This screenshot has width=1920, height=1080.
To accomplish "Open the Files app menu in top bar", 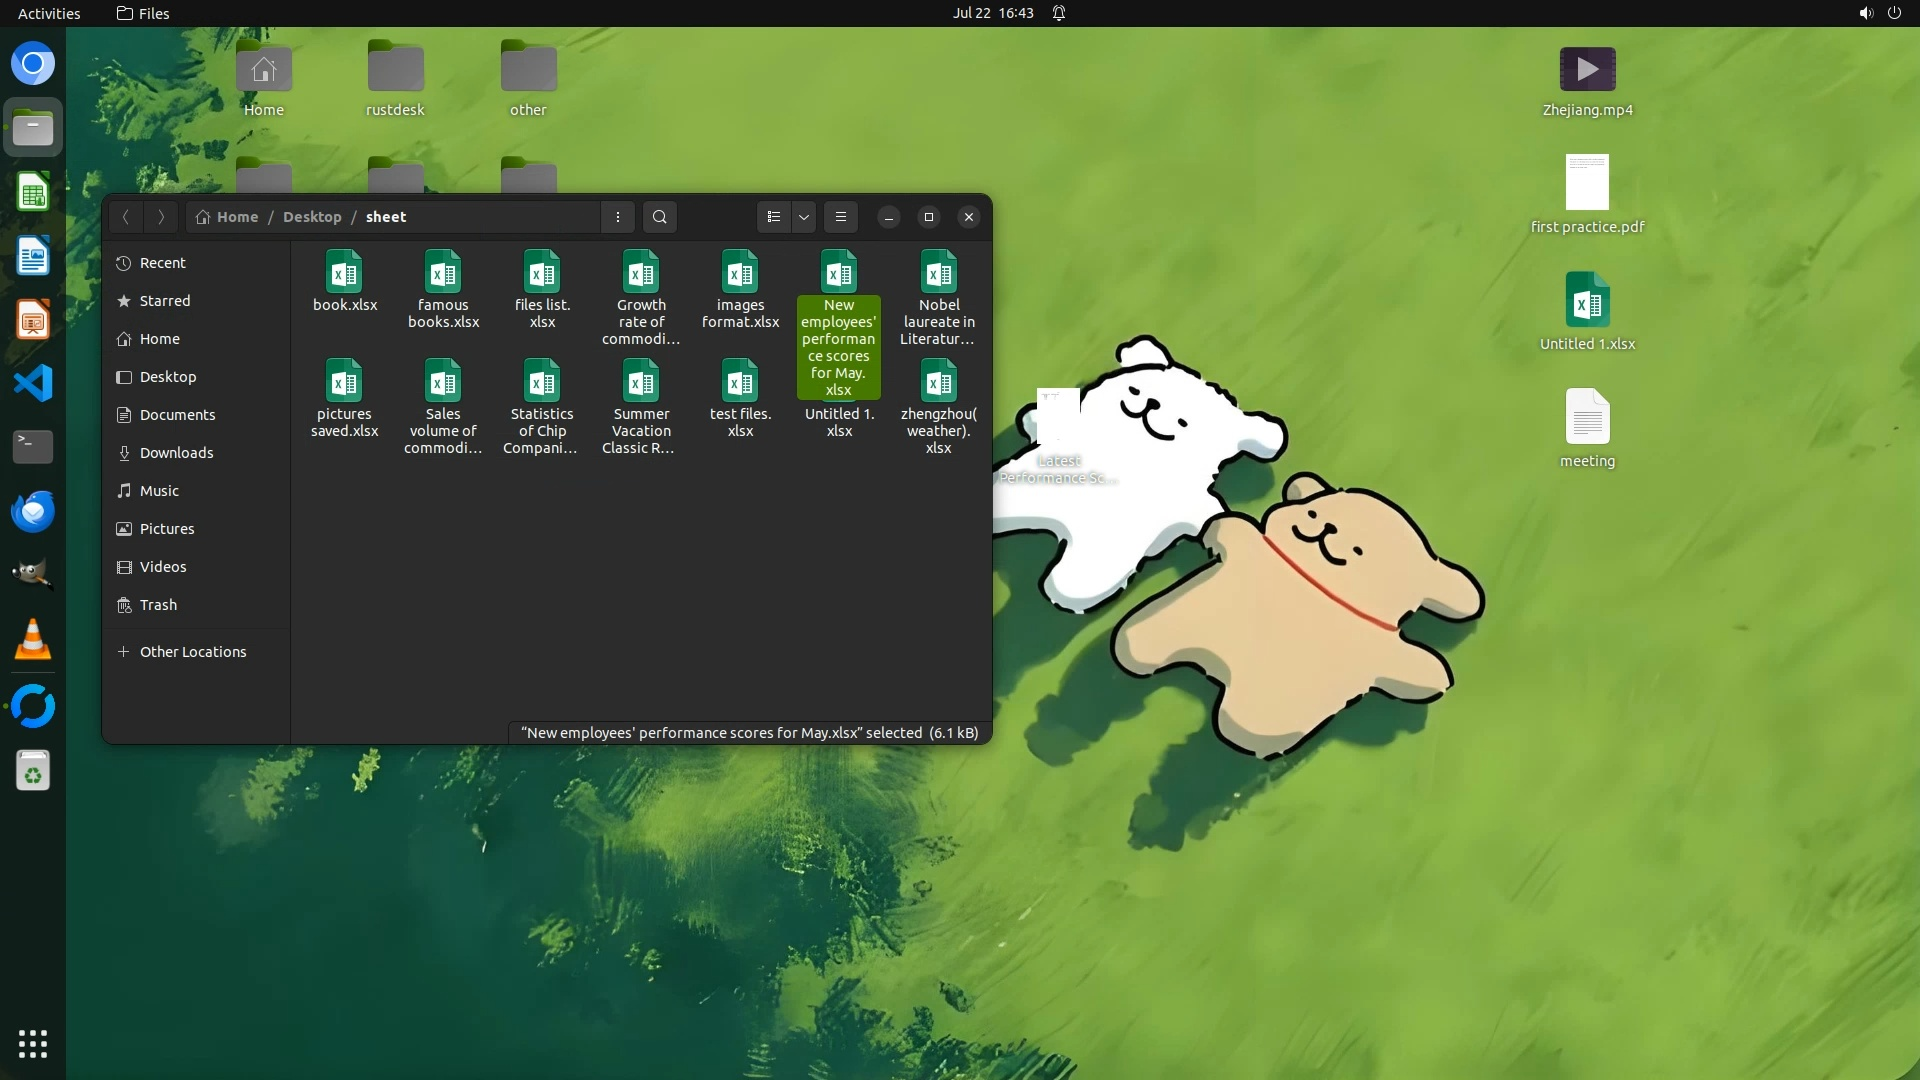I will tap(143, 13).
